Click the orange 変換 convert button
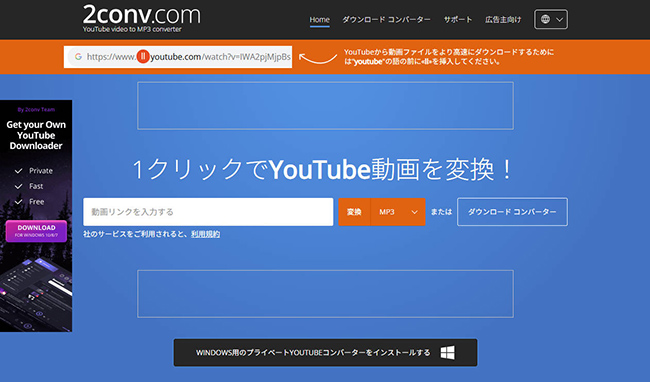This screenshot has height=382, width=650. [x=354, y=212]
